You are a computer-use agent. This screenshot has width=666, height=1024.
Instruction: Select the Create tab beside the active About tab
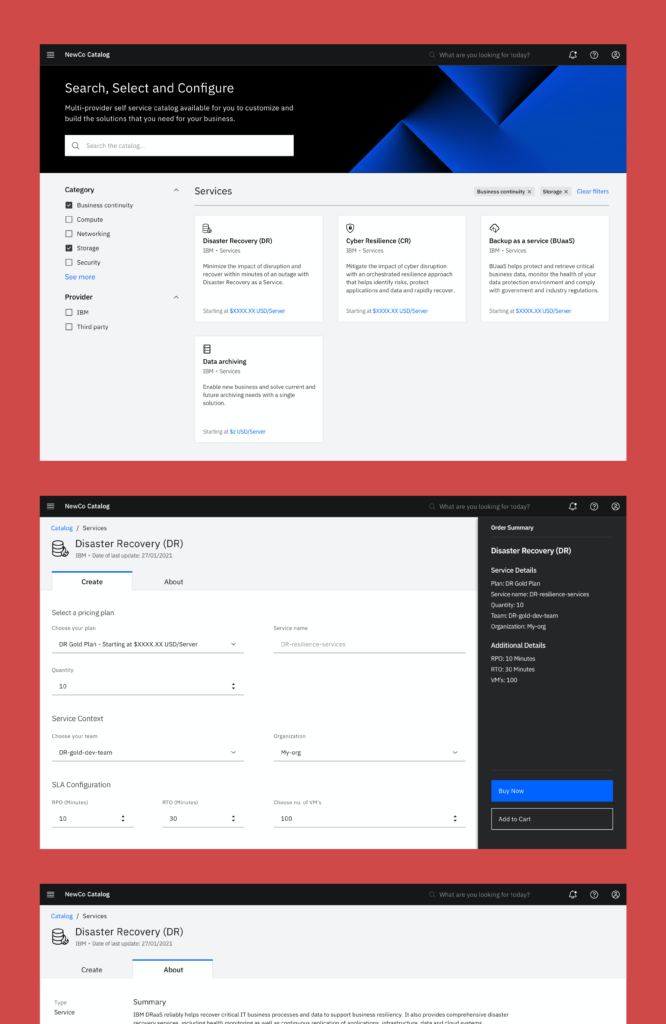click(x=91, y=969)
